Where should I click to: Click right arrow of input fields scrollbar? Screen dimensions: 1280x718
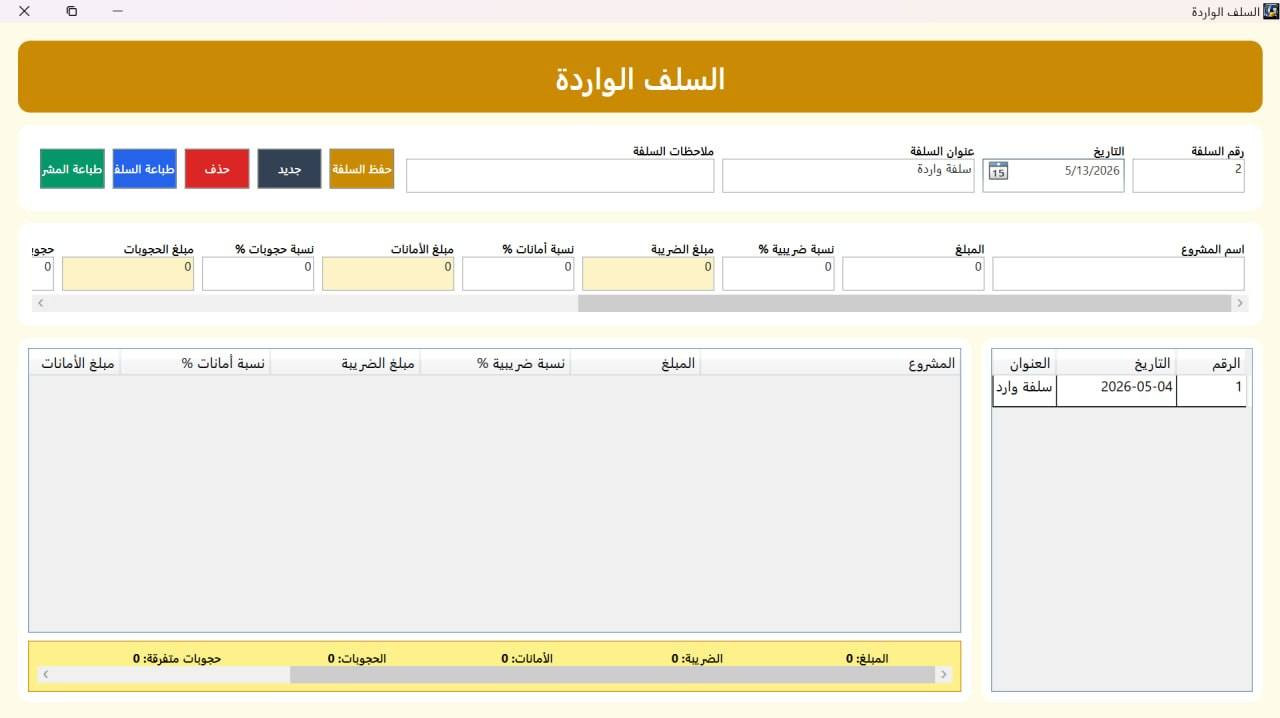pyautogui.click(x=1240, y=303)
